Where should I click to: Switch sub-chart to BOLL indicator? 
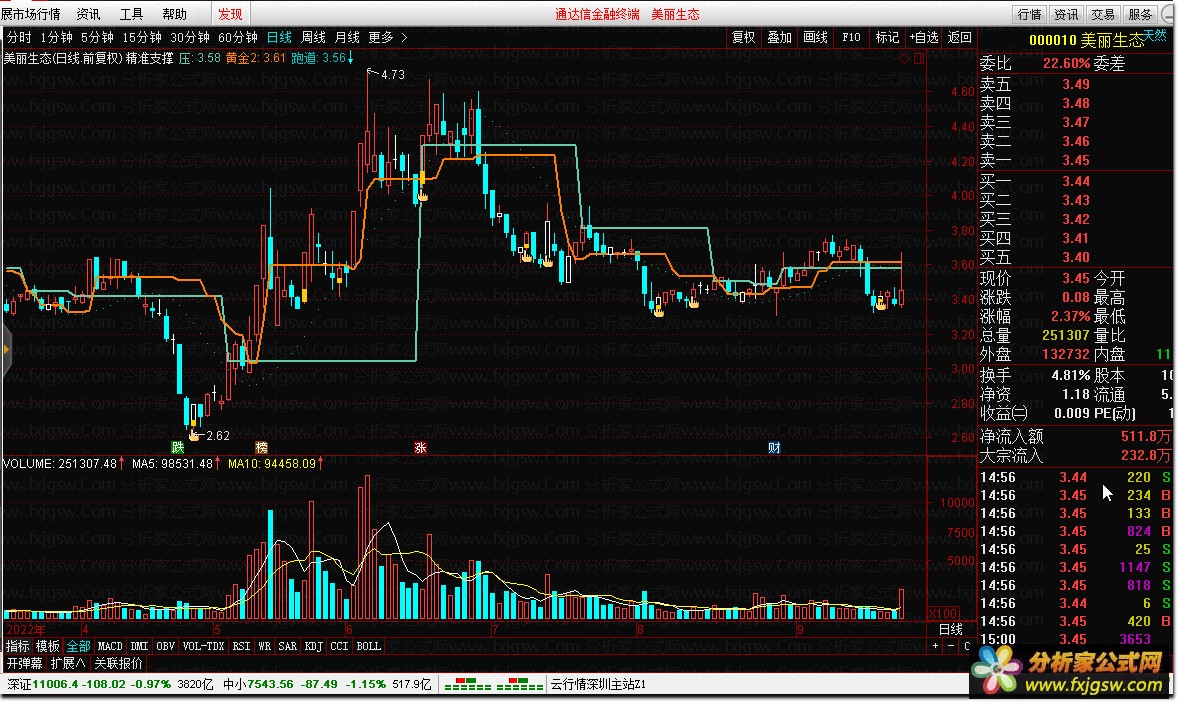click(368, 646)
